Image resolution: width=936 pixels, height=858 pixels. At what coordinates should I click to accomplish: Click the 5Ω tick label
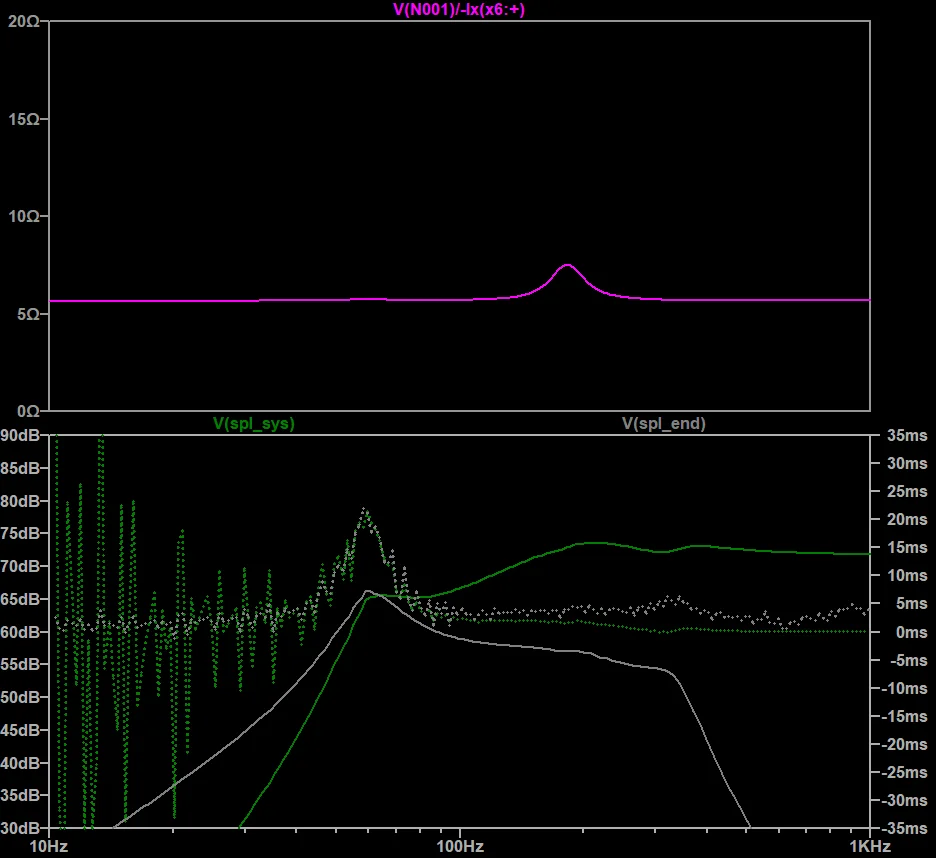pos(26,314)
